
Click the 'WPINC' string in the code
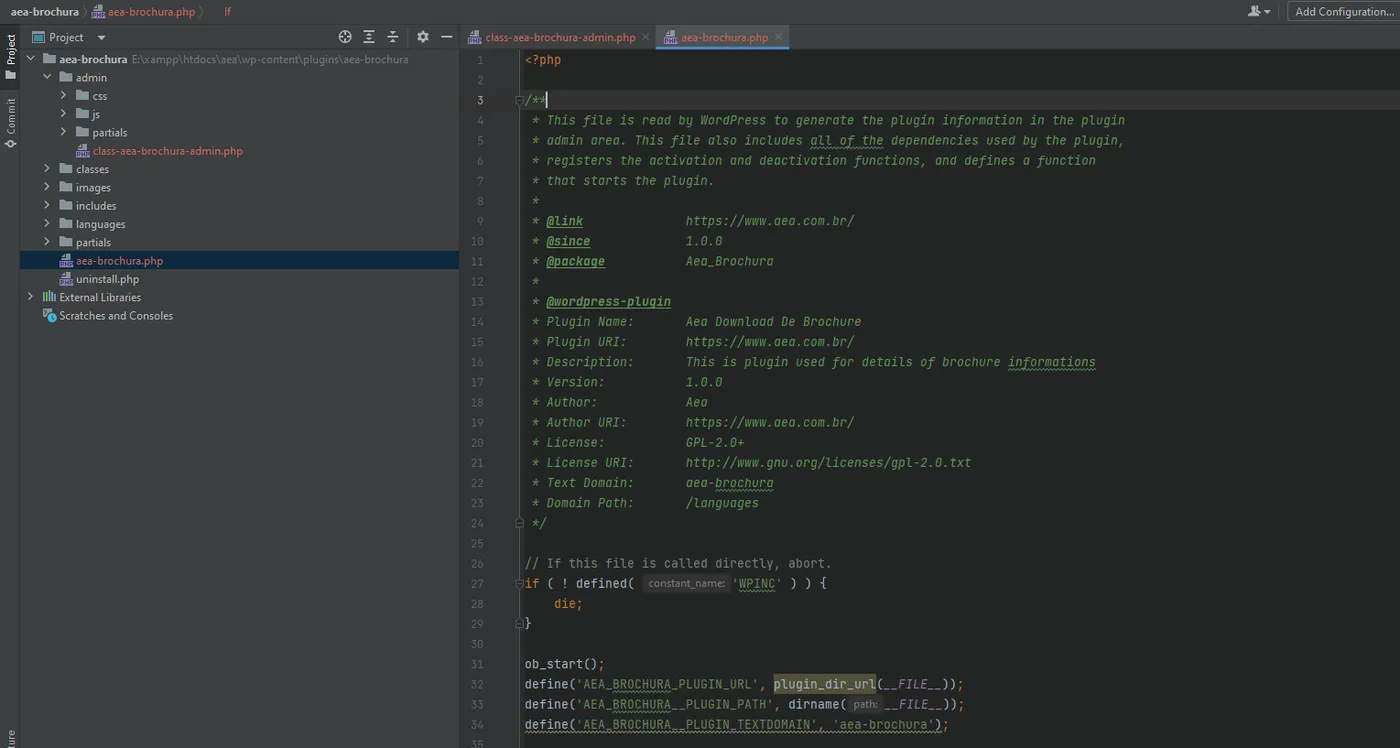pyautogui.click(x=758, y=583)
